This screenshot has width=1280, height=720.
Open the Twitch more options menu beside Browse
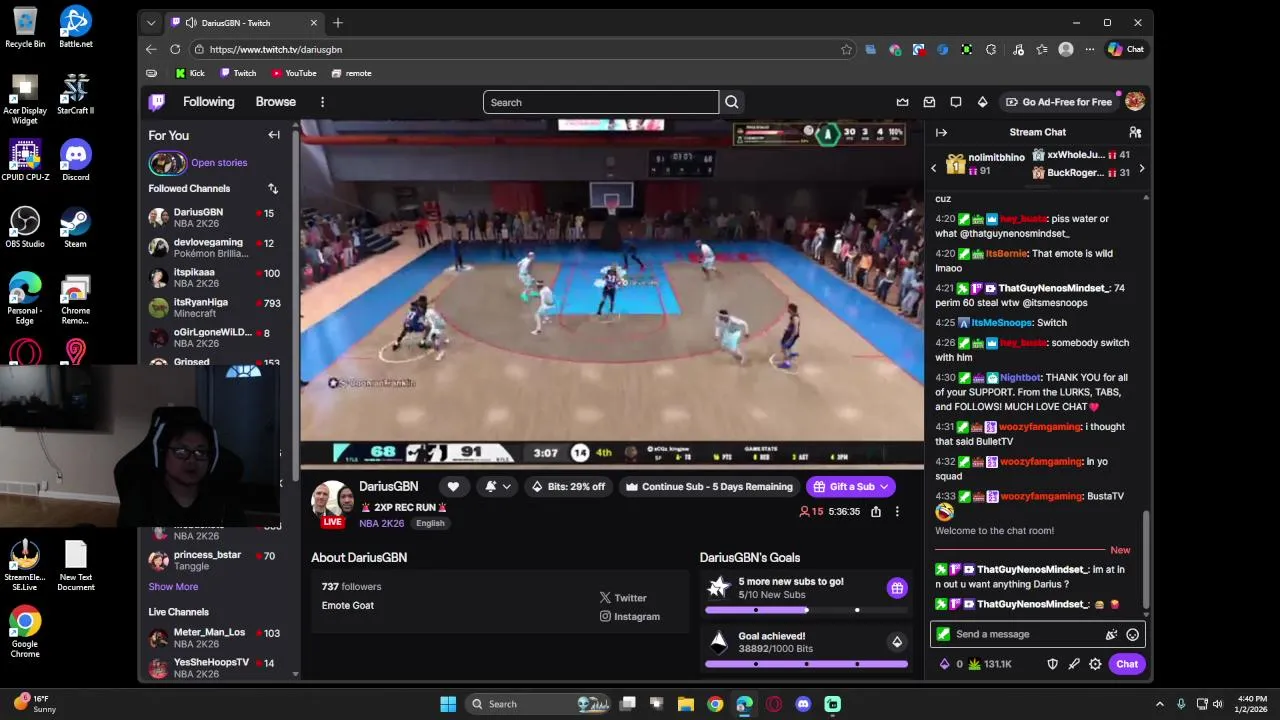click(322, 102)
